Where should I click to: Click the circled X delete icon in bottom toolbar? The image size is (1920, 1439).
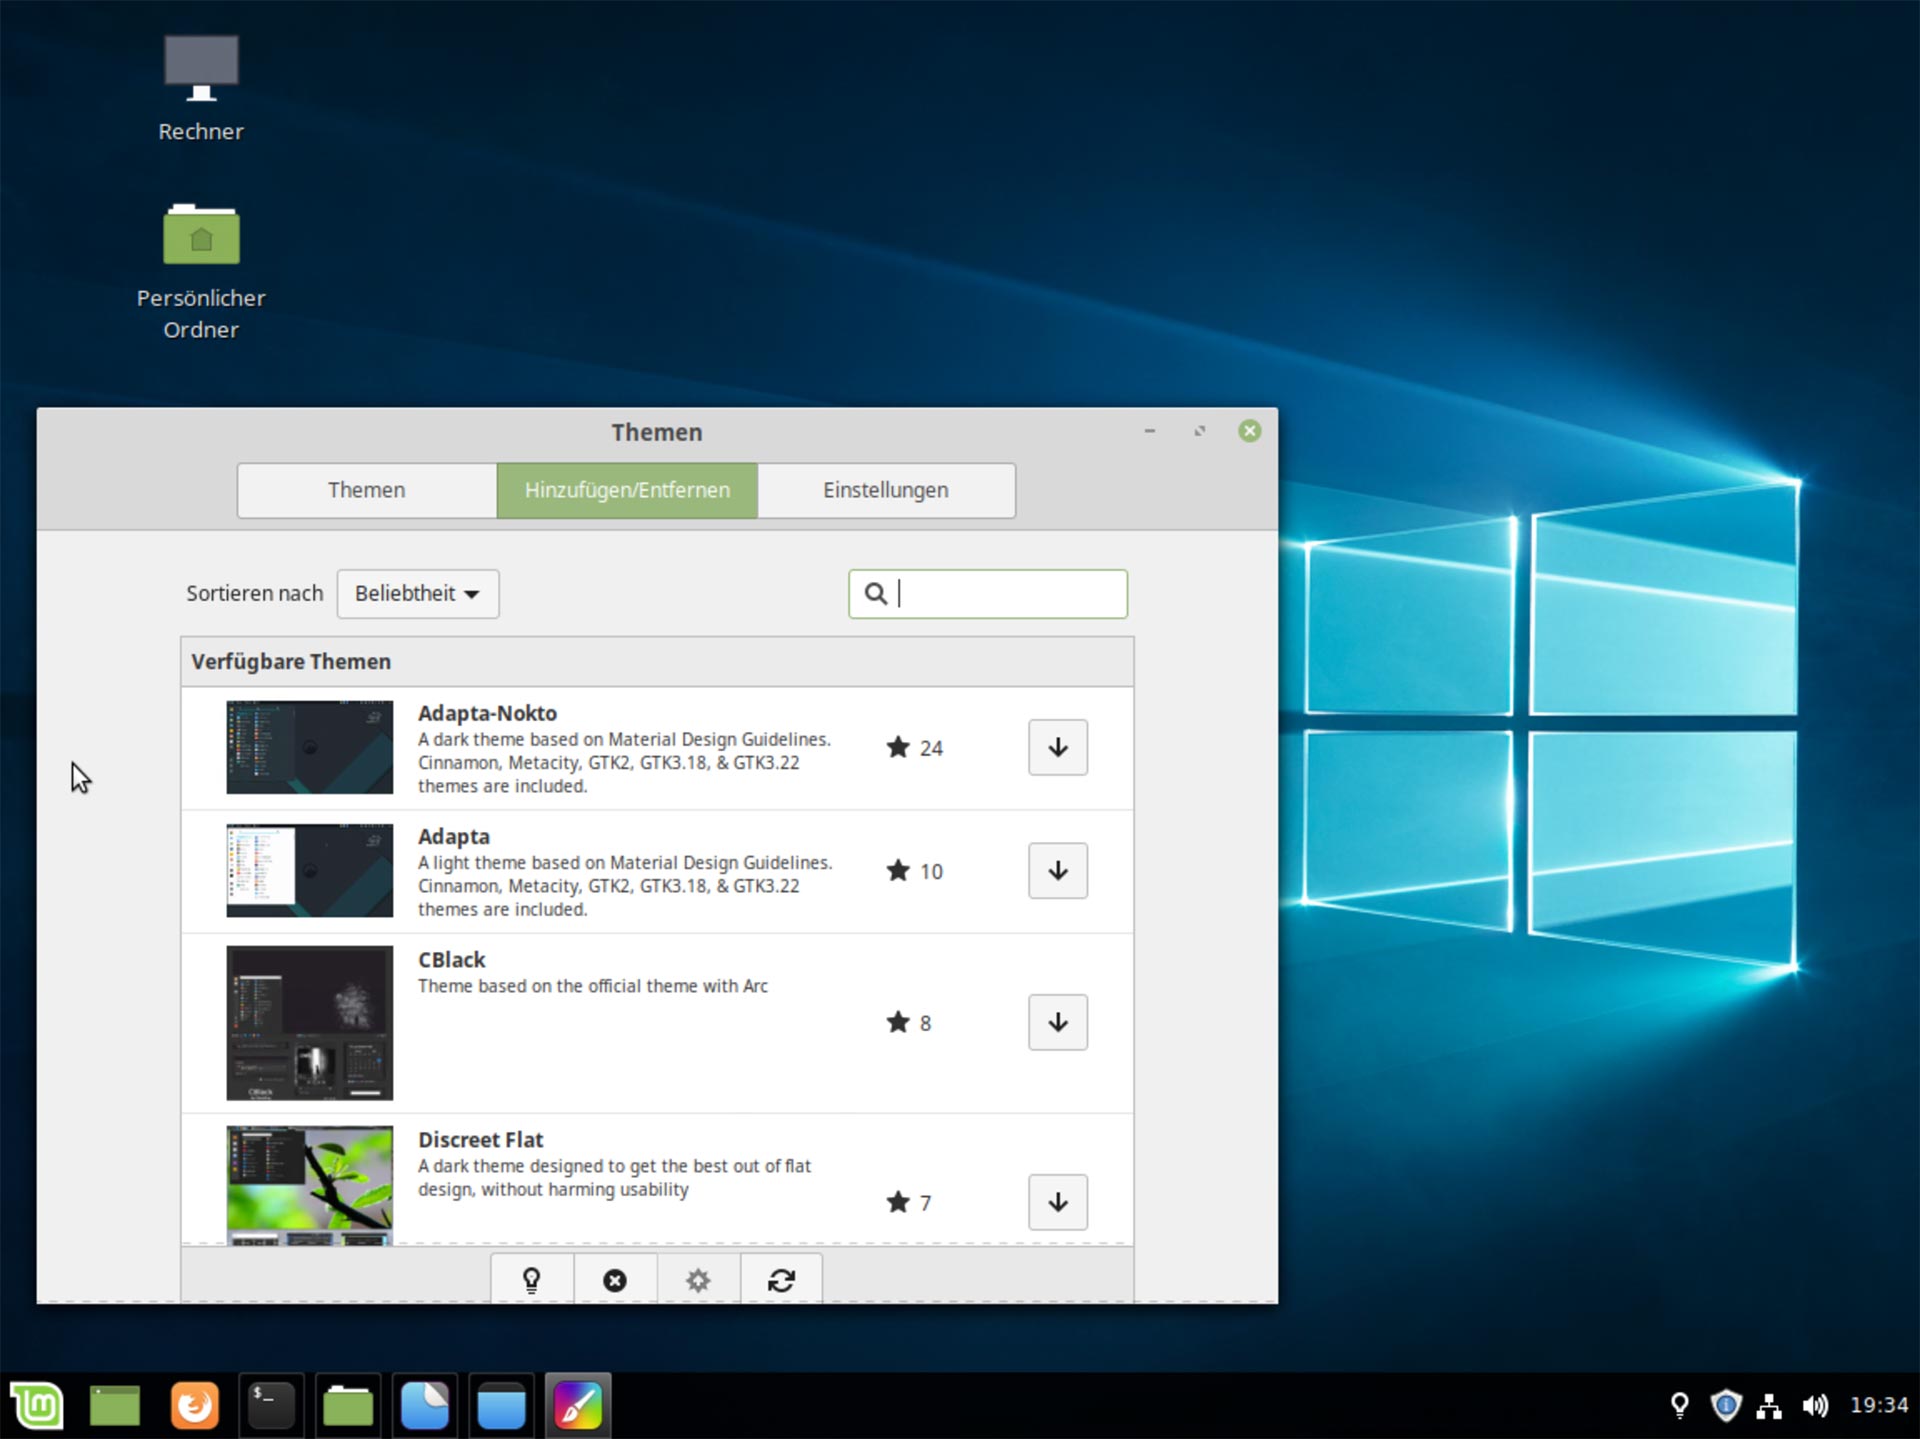point(615,1280)
